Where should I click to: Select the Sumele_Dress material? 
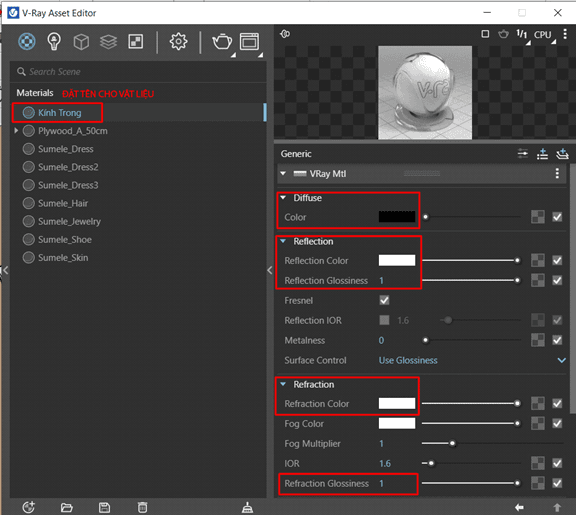click(x=138, y=149)
